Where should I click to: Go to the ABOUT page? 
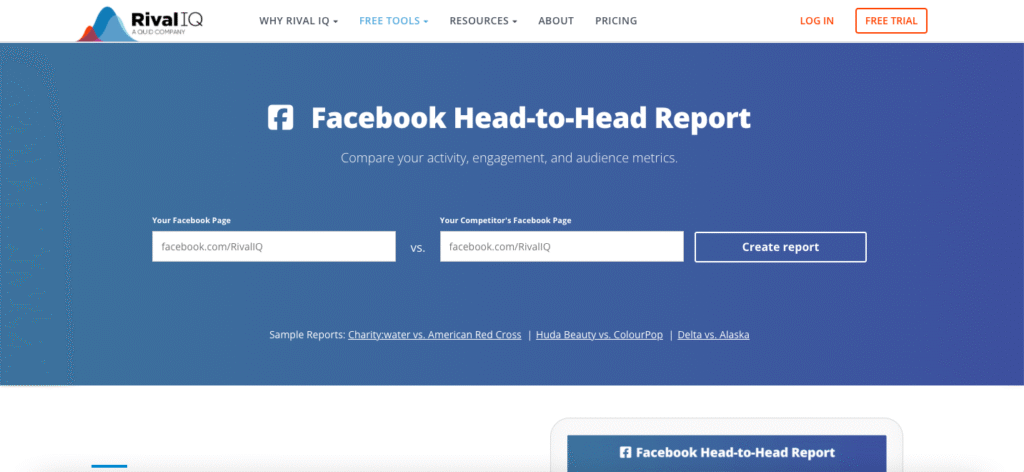(556, 21)
